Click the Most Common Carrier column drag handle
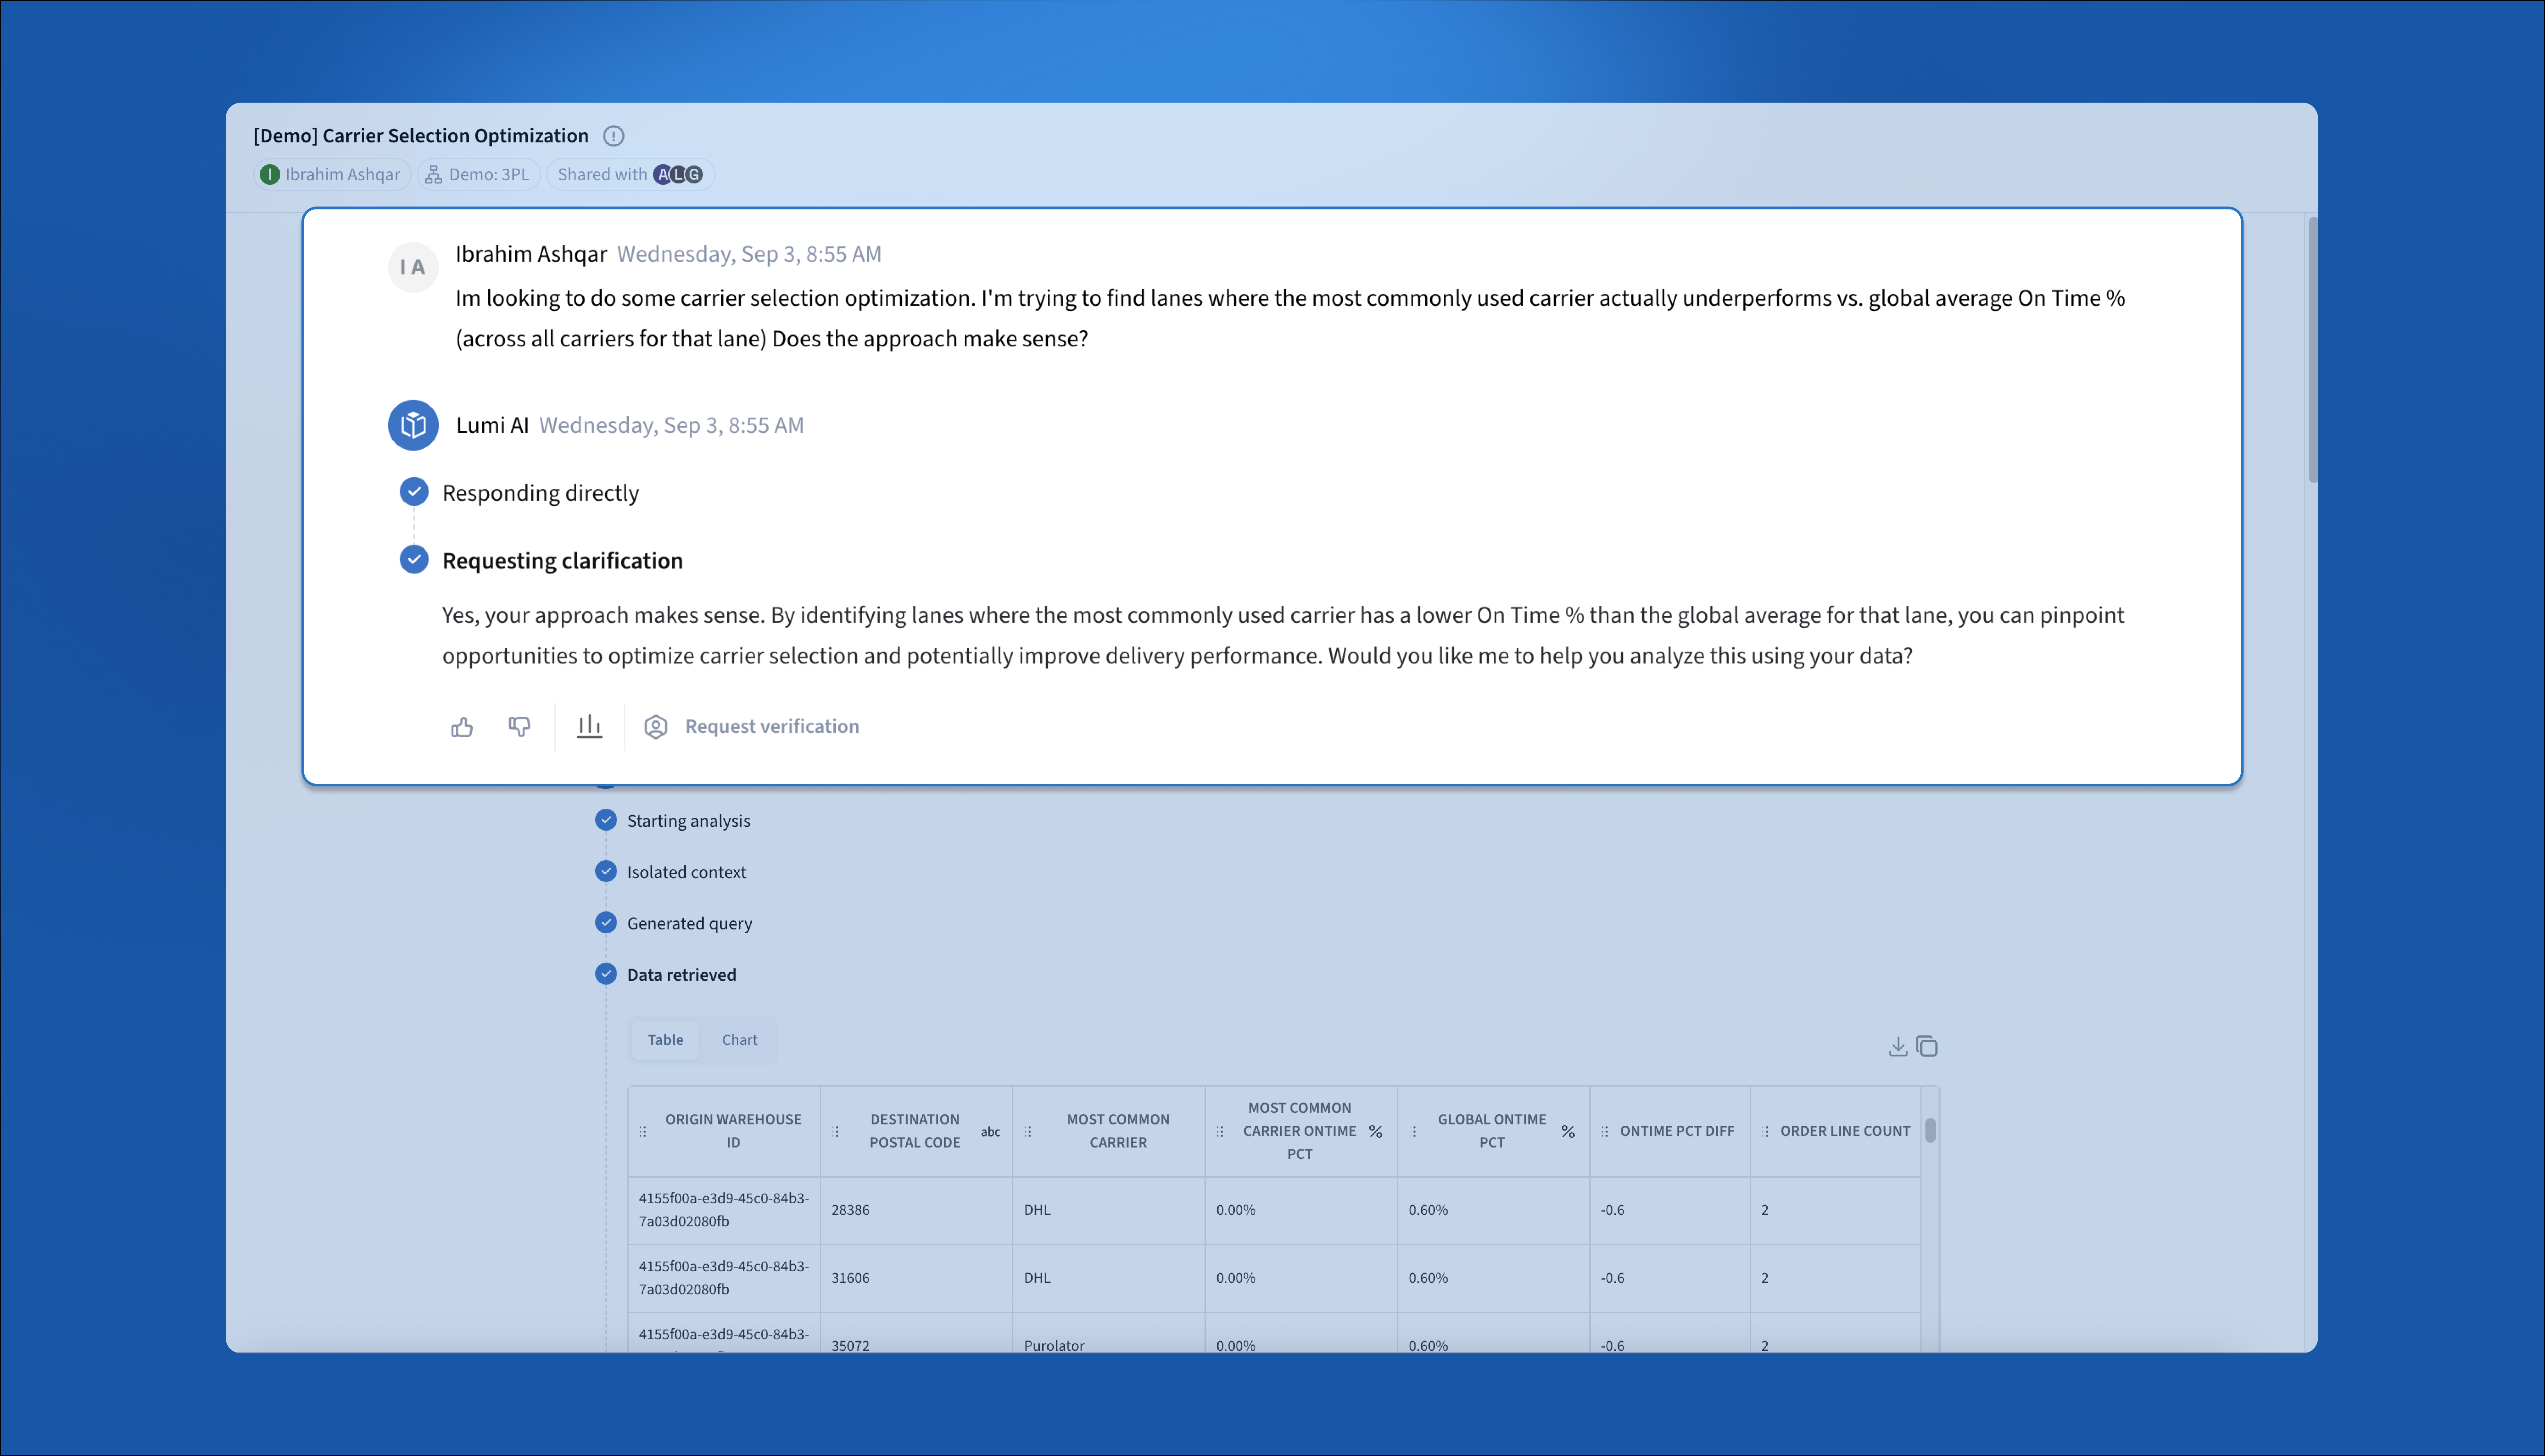 click(x=1028, y=1132)
